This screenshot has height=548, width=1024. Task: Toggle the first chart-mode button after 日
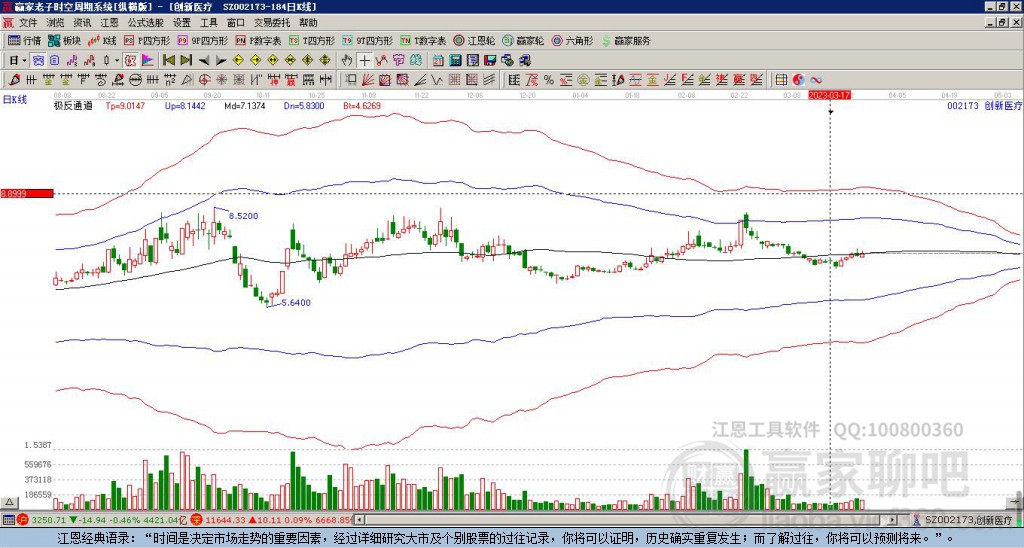click(37, 61)
